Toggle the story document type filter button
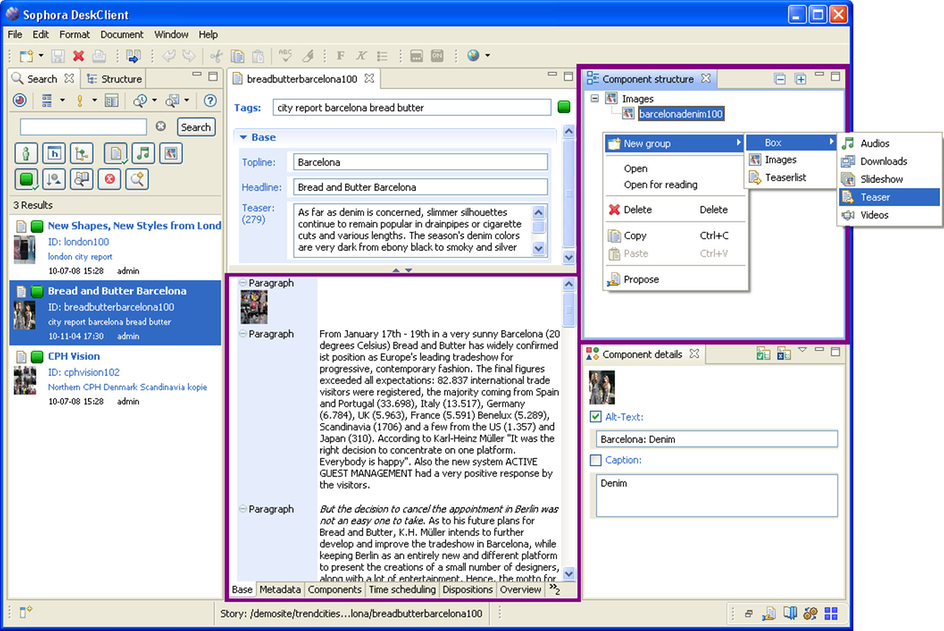 point(115,154)
